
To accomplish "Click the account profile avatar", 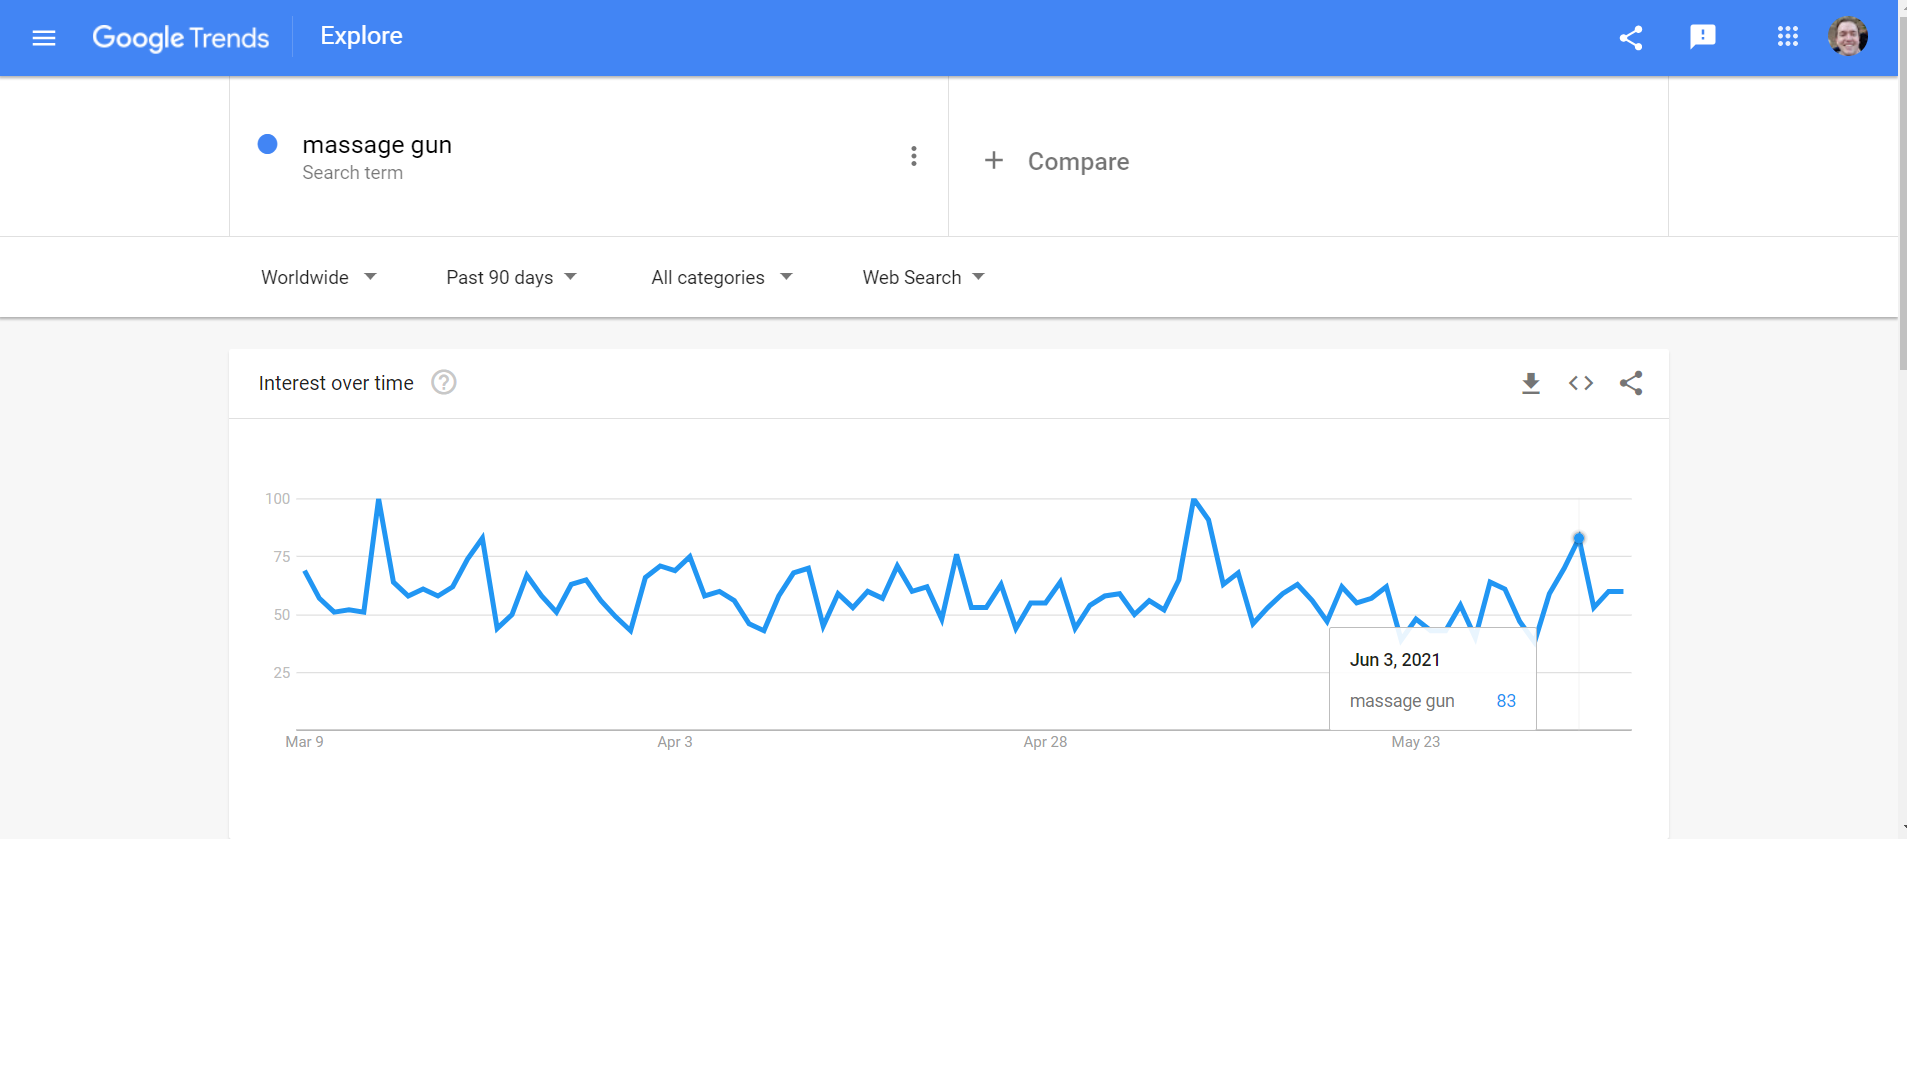I will coord(1847,37).
